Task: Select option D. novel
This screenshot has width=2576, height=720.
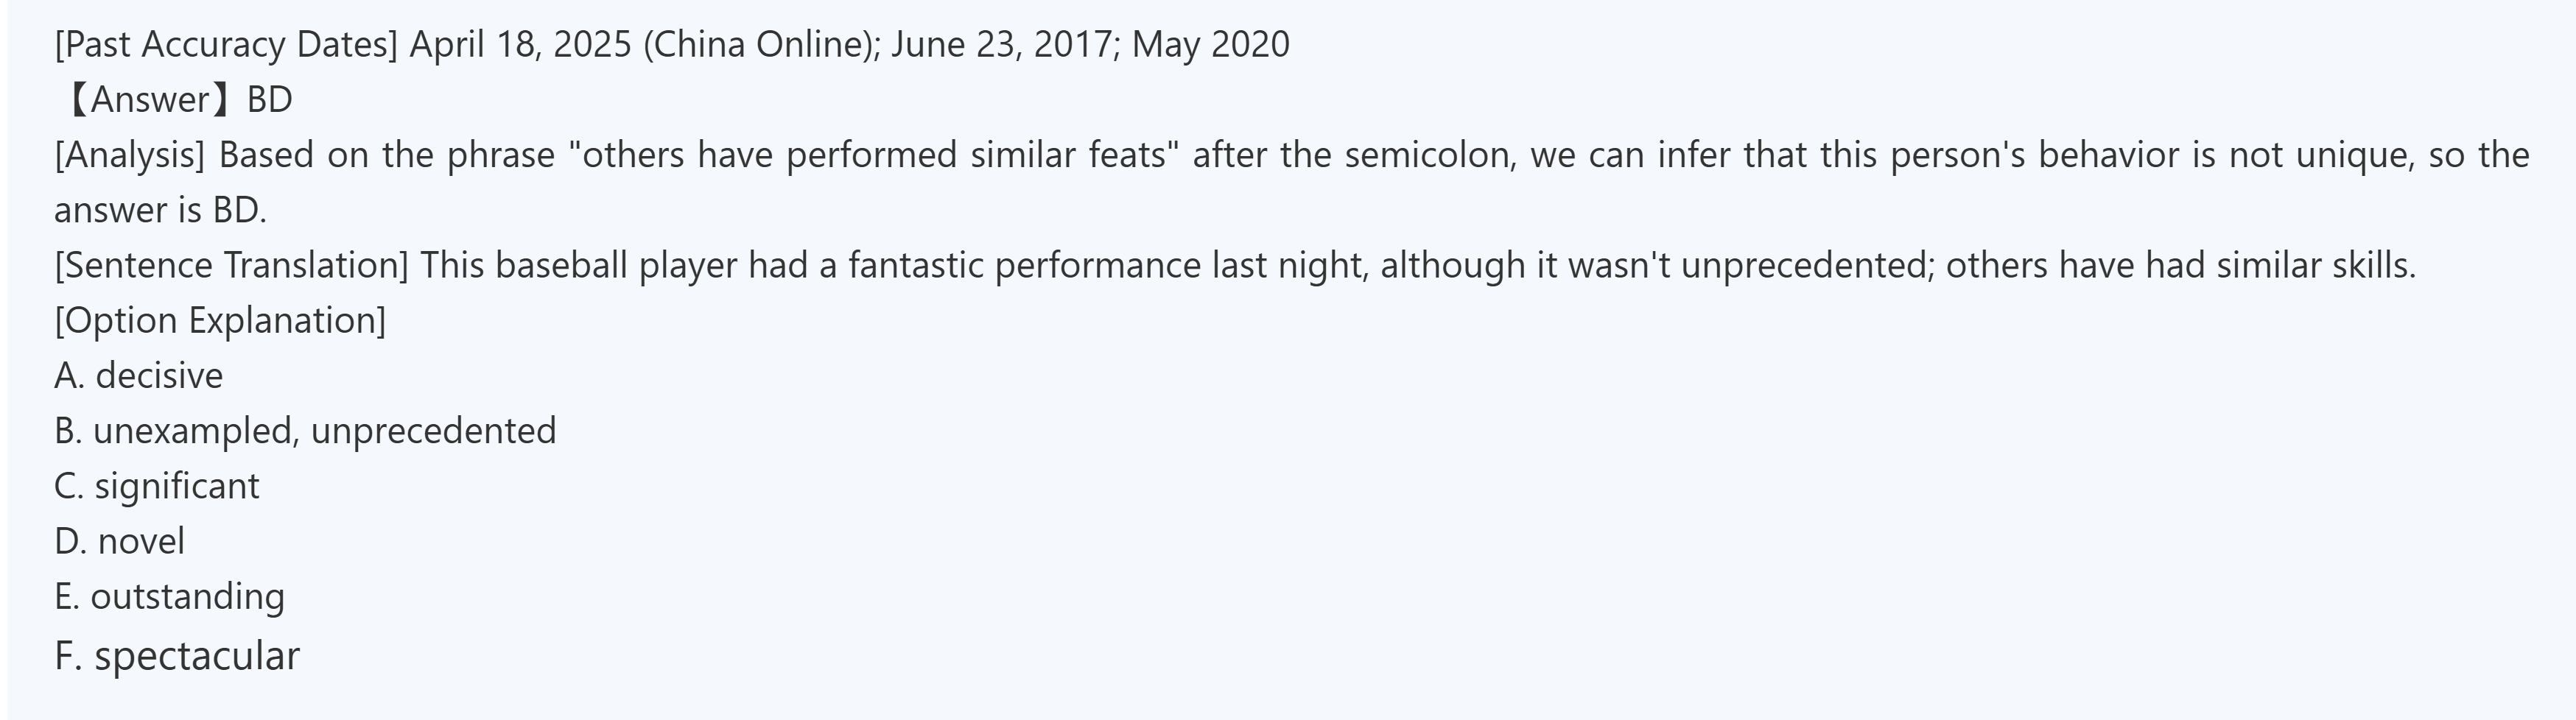Action: click(x=120, y=541)
